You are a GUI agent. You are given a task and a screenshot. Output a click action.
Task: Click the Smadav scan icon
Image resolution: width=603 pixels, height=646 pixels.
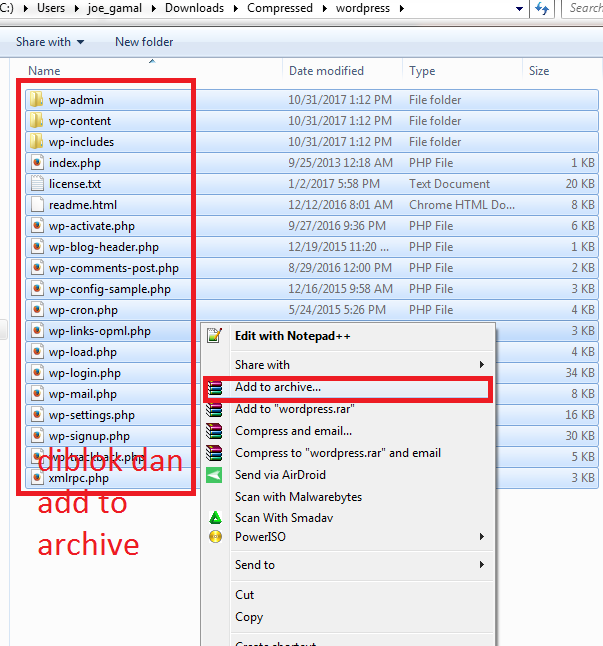pyautogui.click(x=213, y=518)
